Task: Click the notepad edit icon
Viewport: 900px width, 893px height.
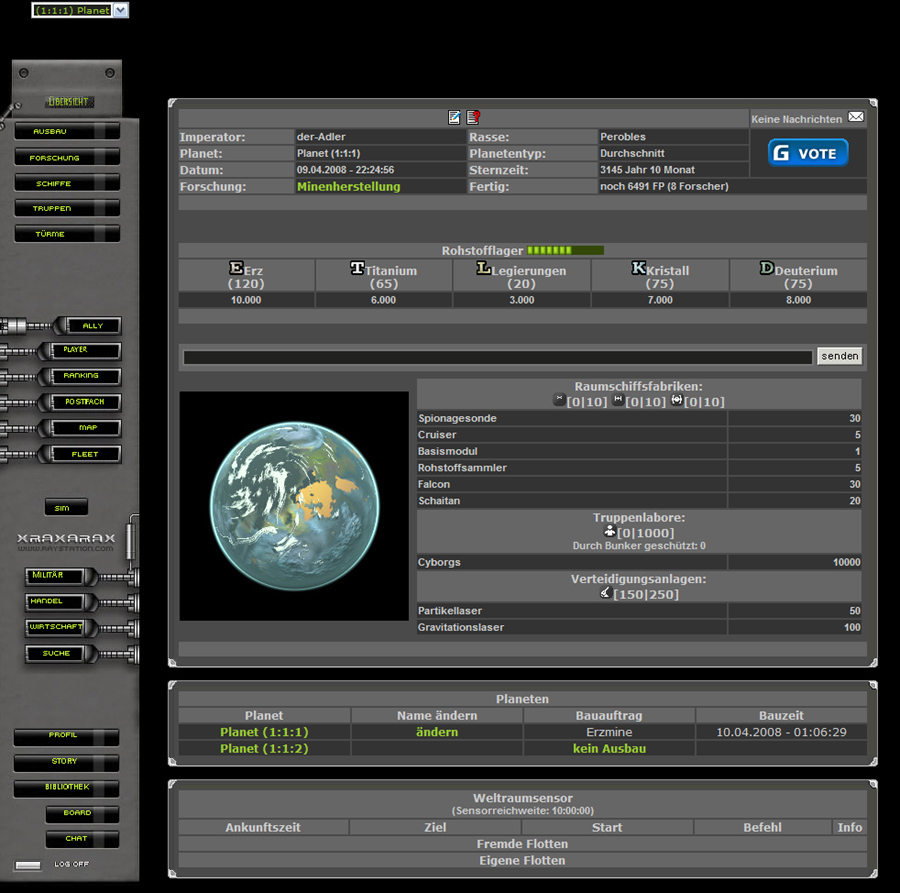Action: tap(455, 117)
